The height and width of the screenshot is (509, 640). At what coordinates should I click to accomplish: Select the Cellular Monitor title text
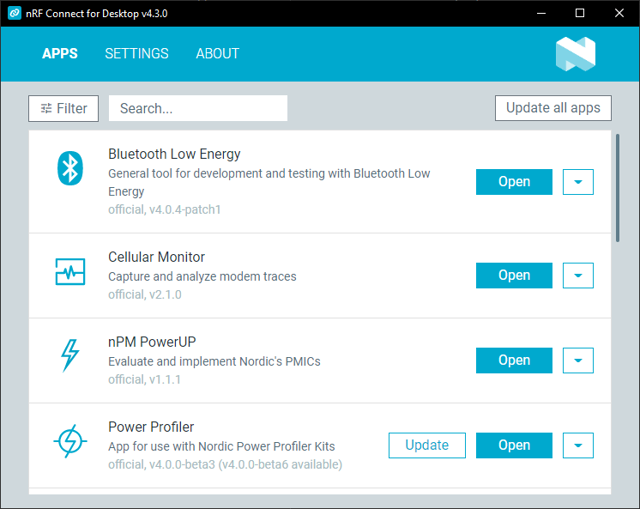156,257
